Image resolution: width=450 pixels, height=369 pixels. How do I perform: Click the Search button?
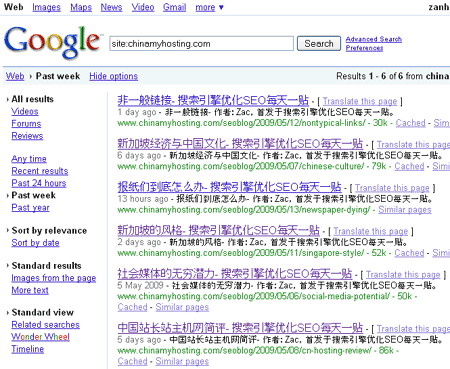pos(319,44)
